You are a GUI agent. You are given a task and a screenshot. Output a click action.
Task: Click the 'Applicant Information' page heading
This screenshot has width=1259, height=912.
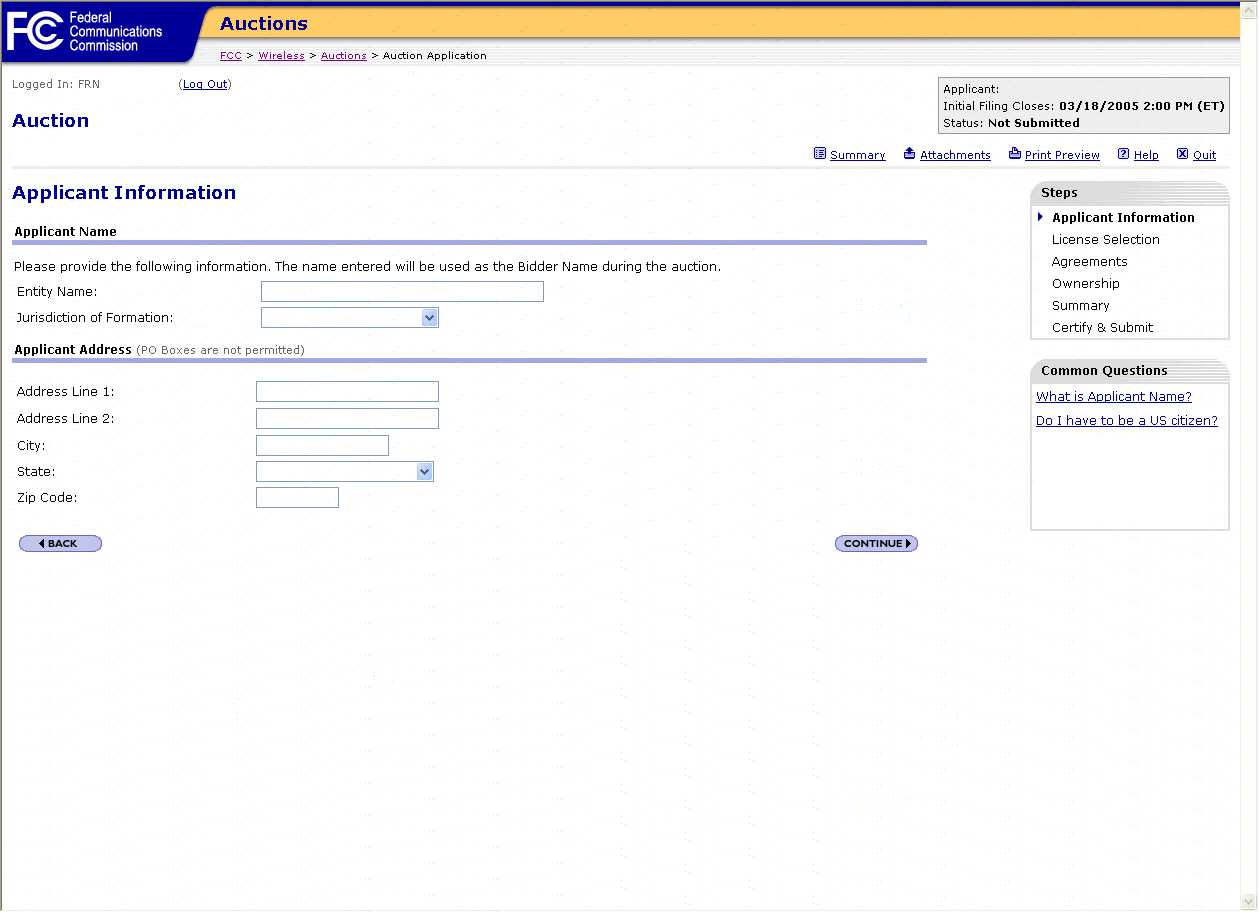[124, 193]
